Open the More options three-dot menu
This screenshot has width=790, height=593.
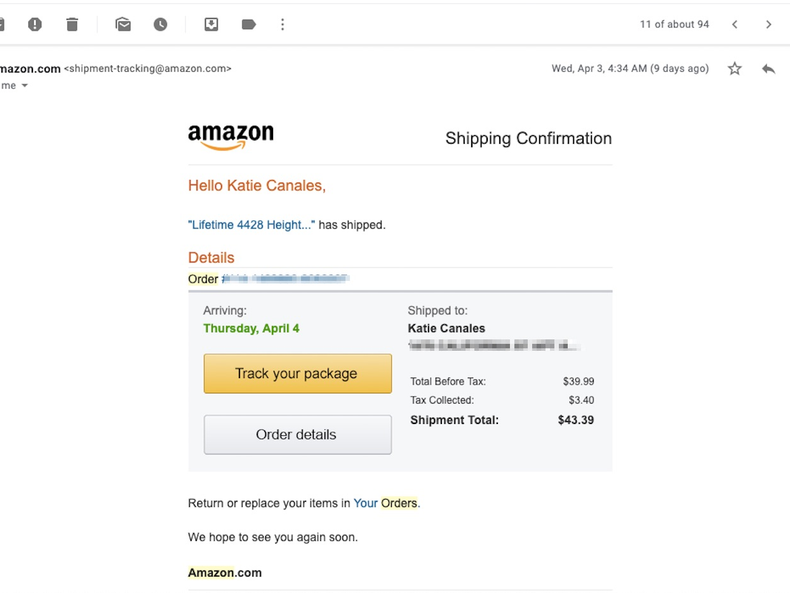point(283,24)
